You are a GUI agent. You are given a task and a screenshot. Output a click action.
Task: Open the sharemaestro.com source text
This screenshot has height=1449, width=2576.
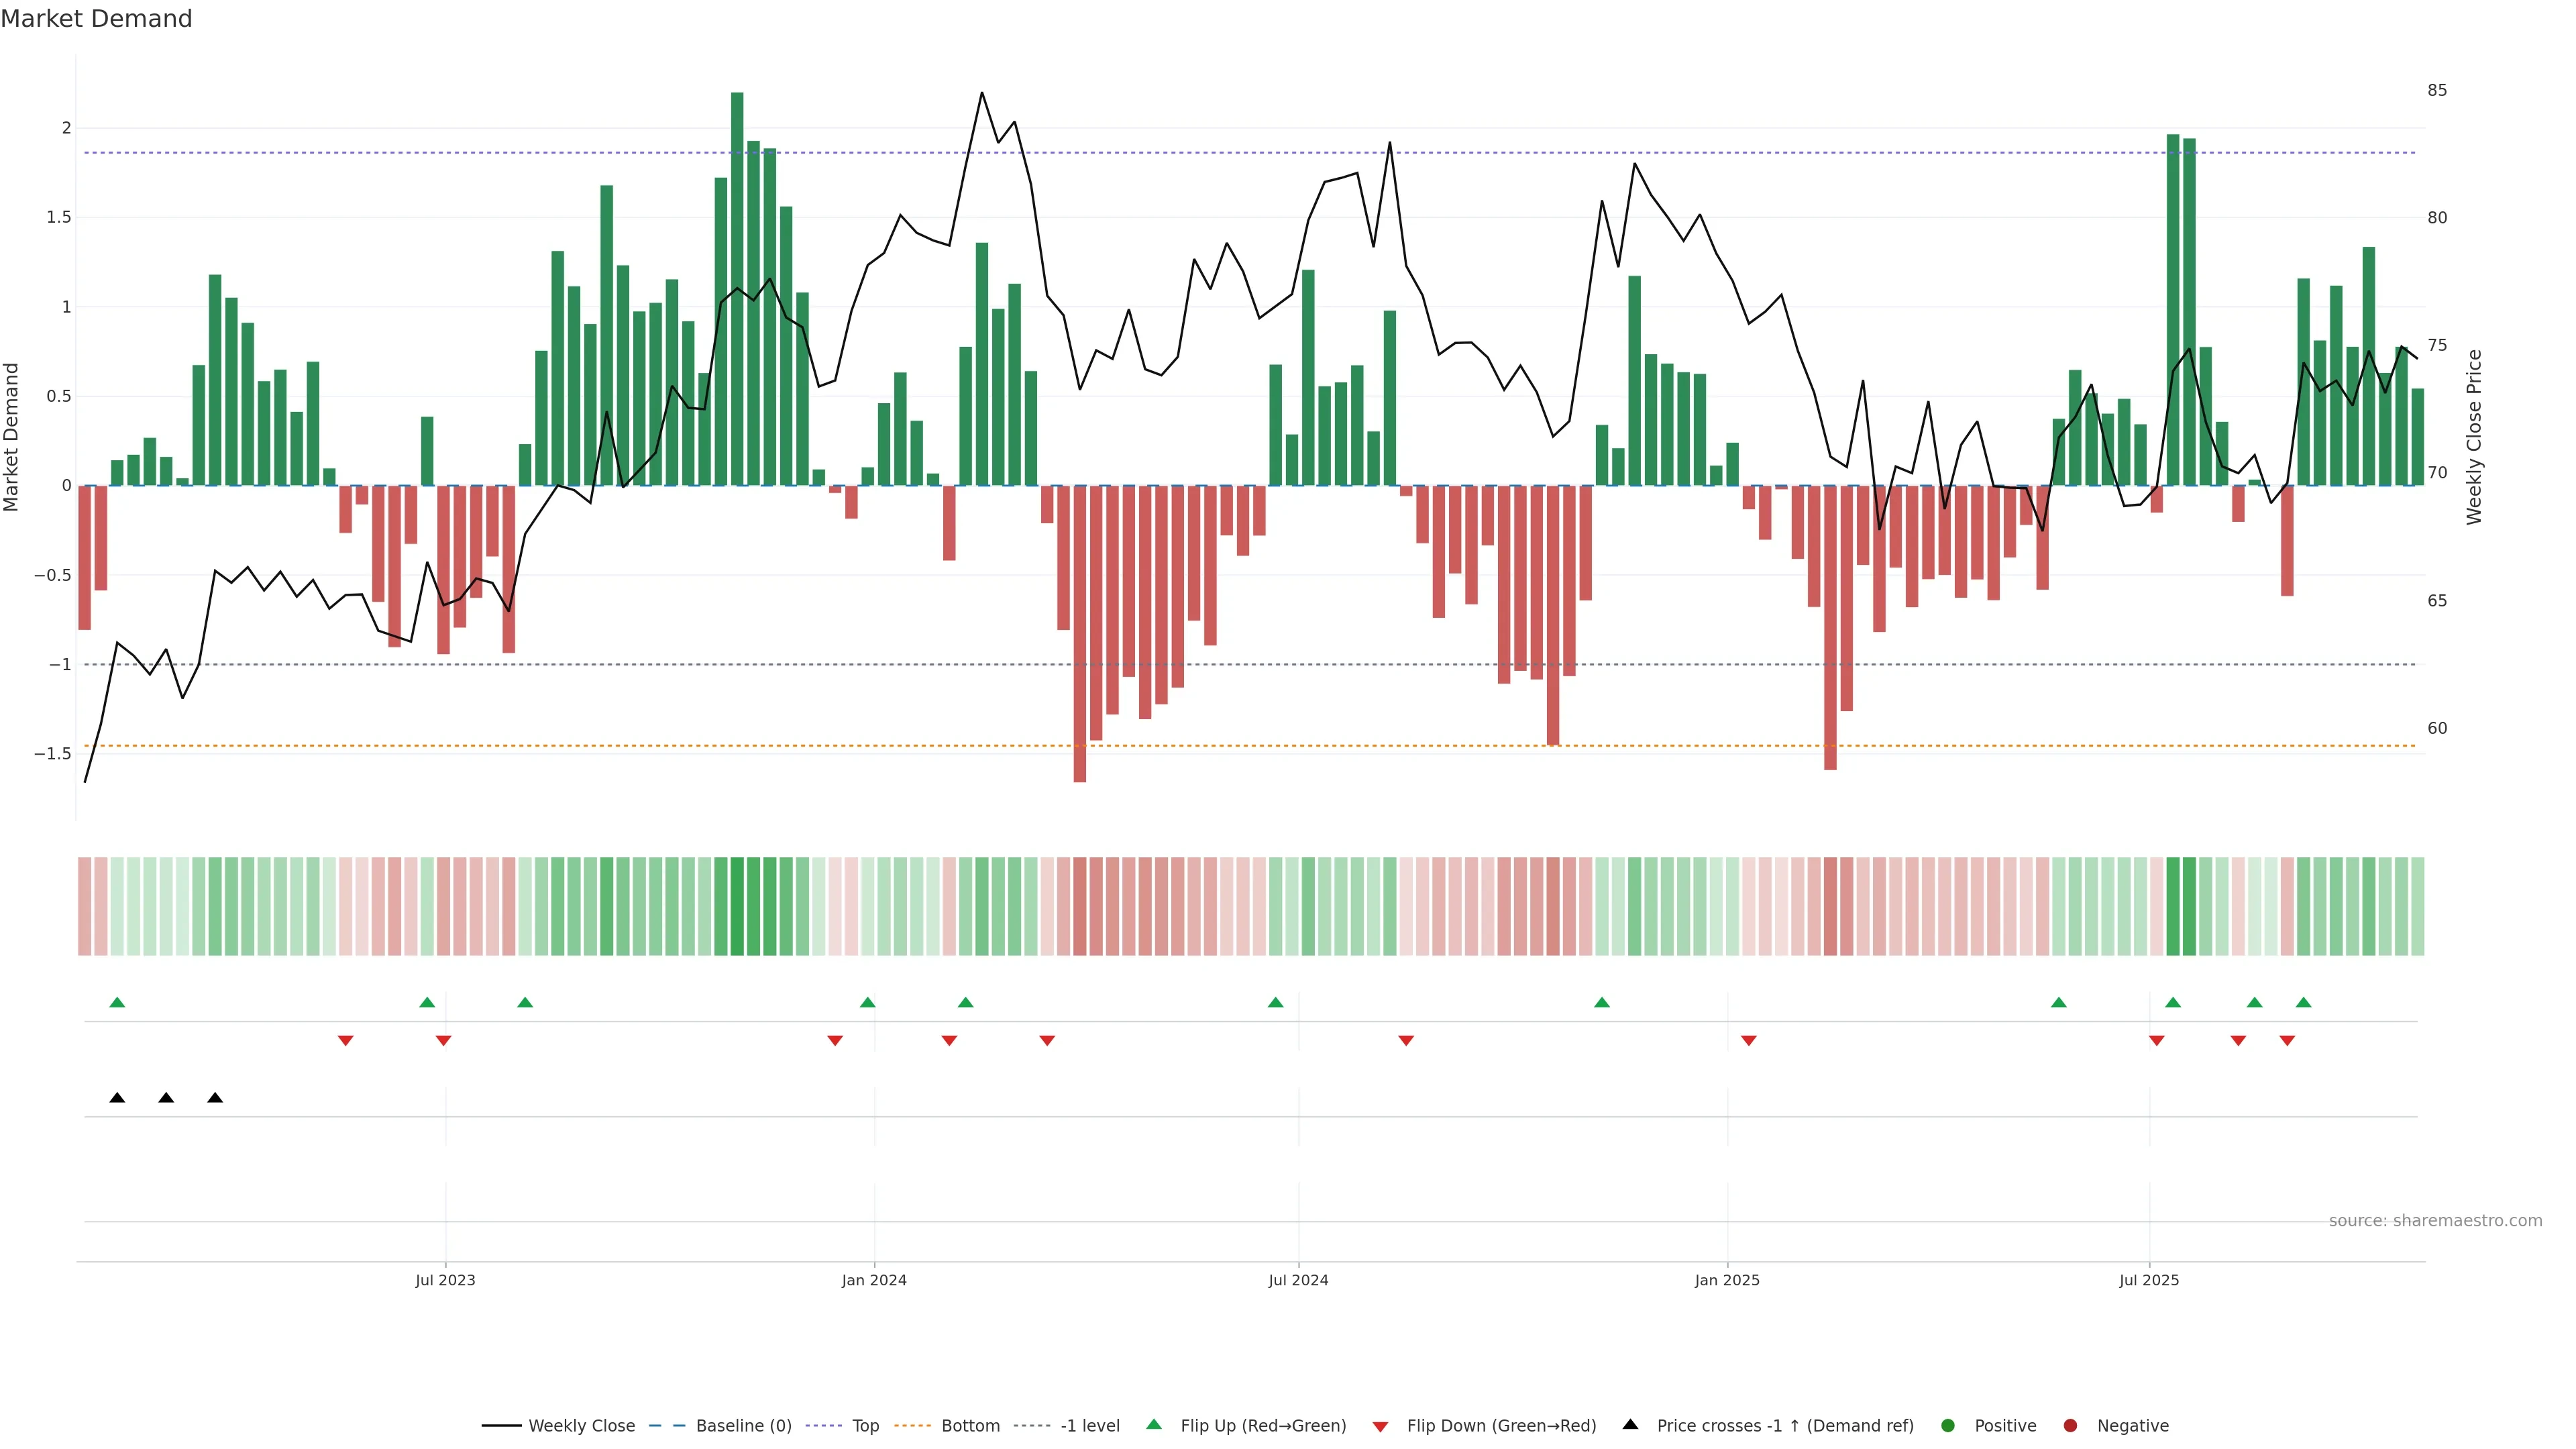pyautogui.click(x=2435, y=1221)
